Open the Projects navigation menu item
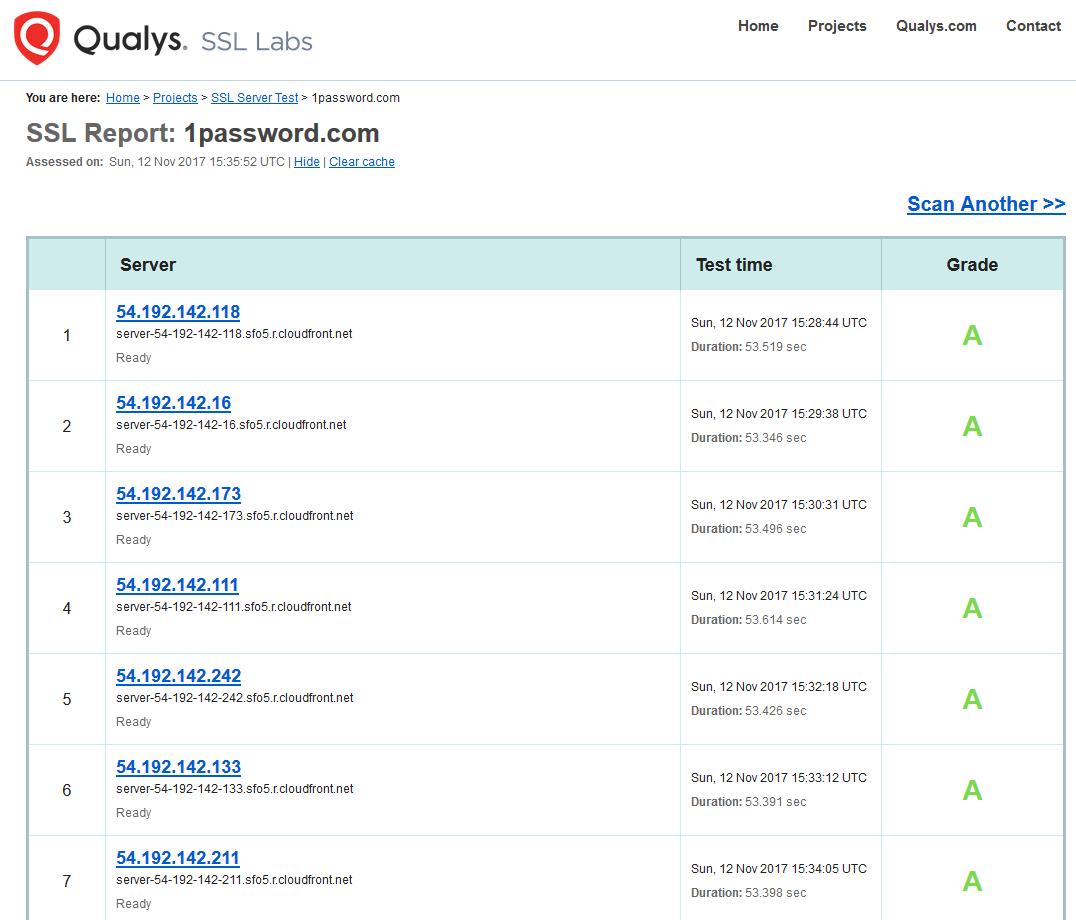This screenshot has height=920, width=1076. (x=837, y=26)
